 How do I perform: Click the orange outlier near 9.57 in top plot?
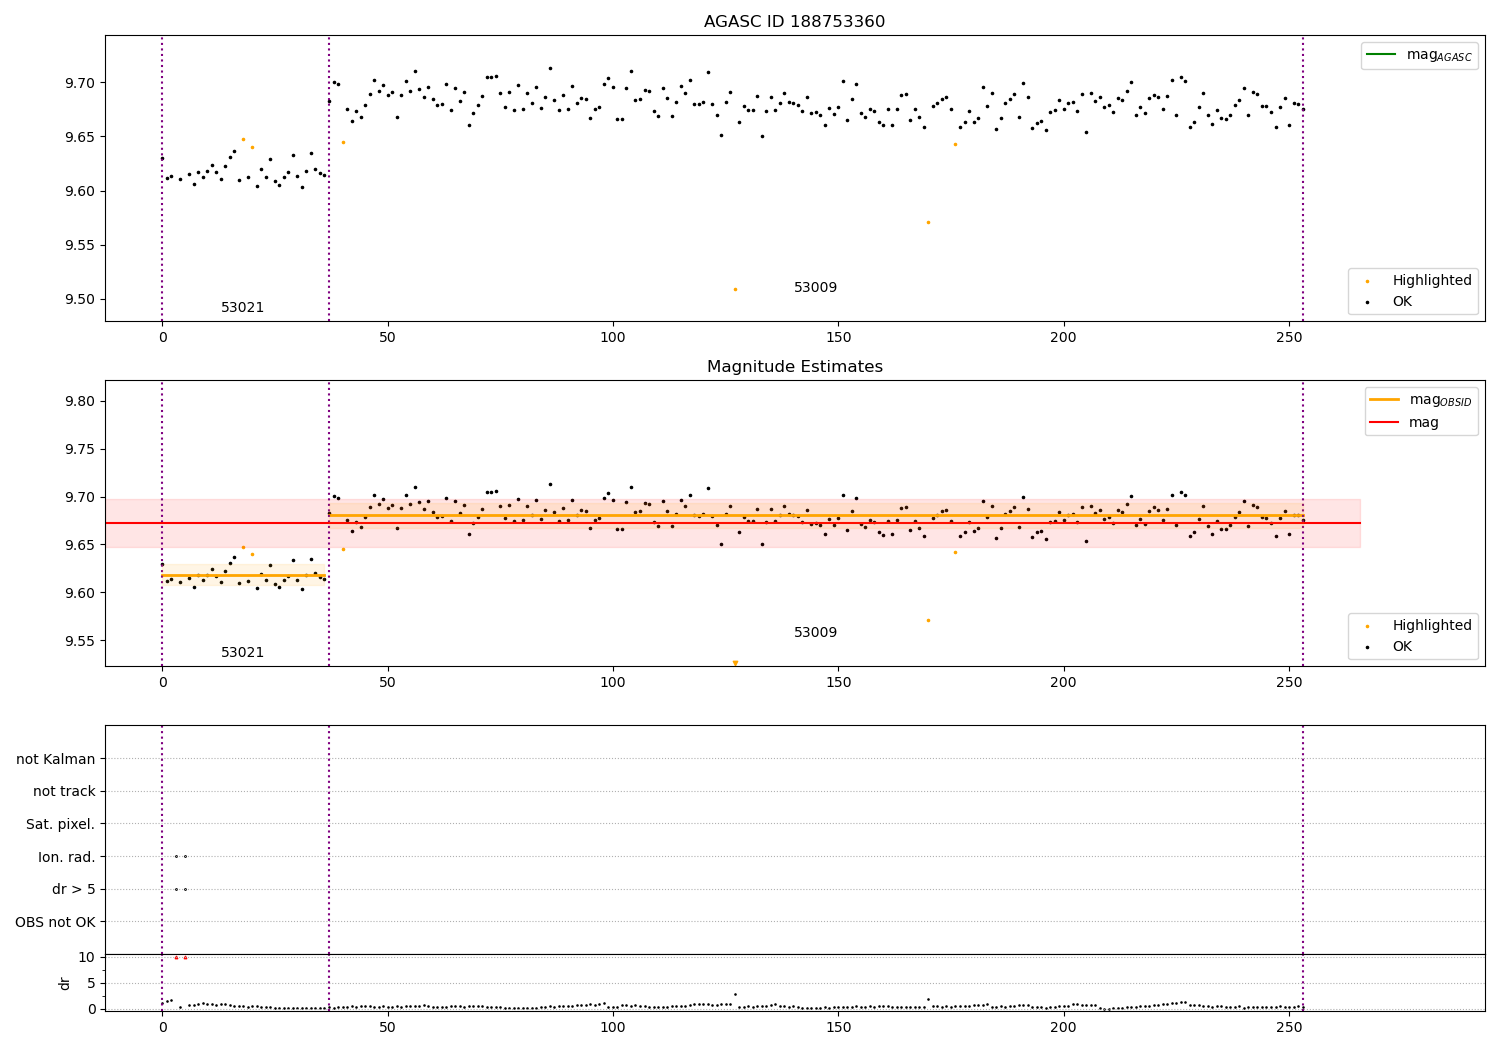[928, 222]
